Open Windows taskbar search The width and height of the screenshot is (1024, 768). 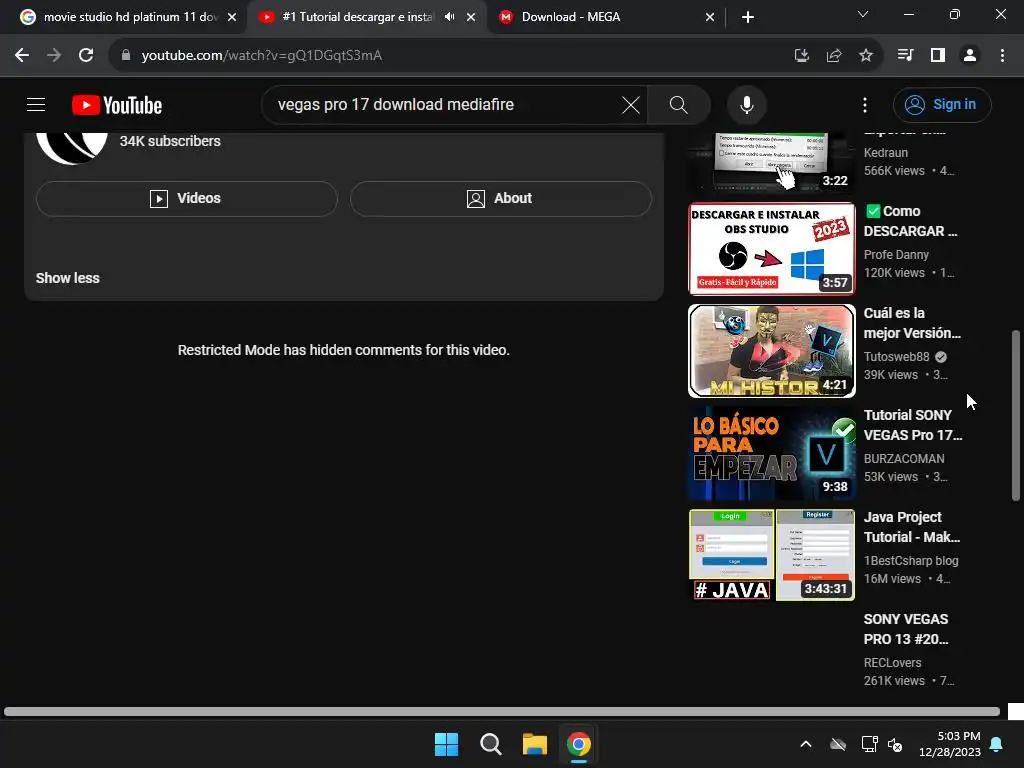click(490, 744)
